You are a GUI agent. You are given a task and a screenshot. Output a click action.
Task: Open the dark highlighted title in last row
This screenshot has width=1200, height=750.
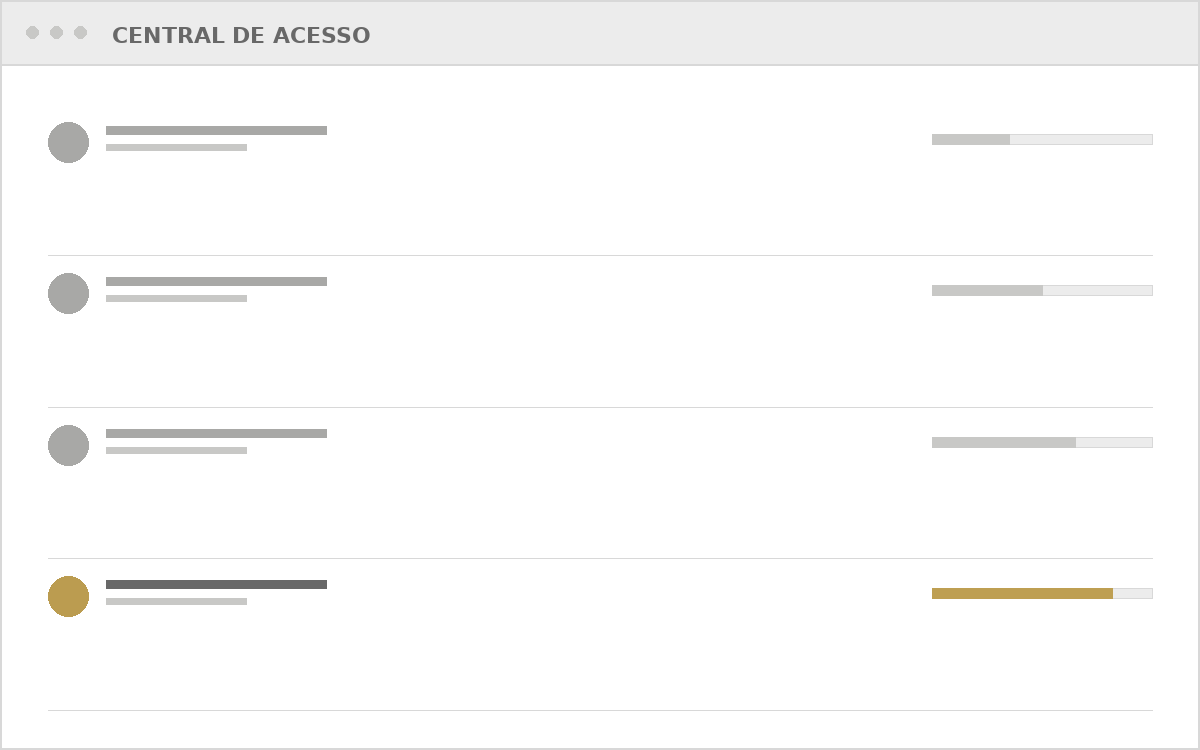click(x=216, y=584)
